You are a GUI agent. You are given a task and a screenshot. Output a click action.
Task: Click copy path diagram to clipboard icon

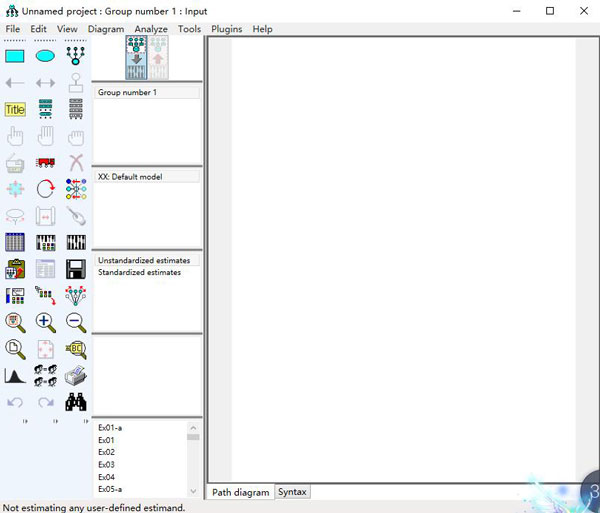[x=15, y=269]
